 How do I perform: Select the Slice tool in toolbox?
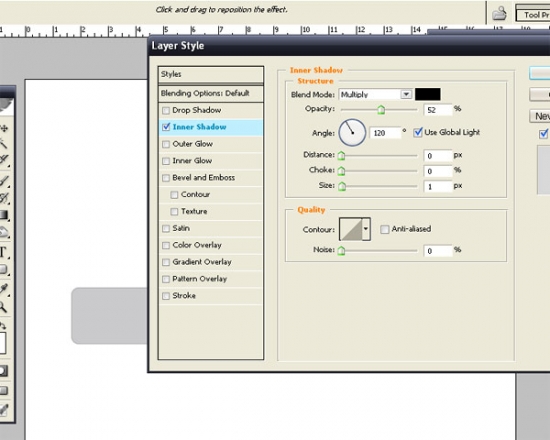[4, 160]
